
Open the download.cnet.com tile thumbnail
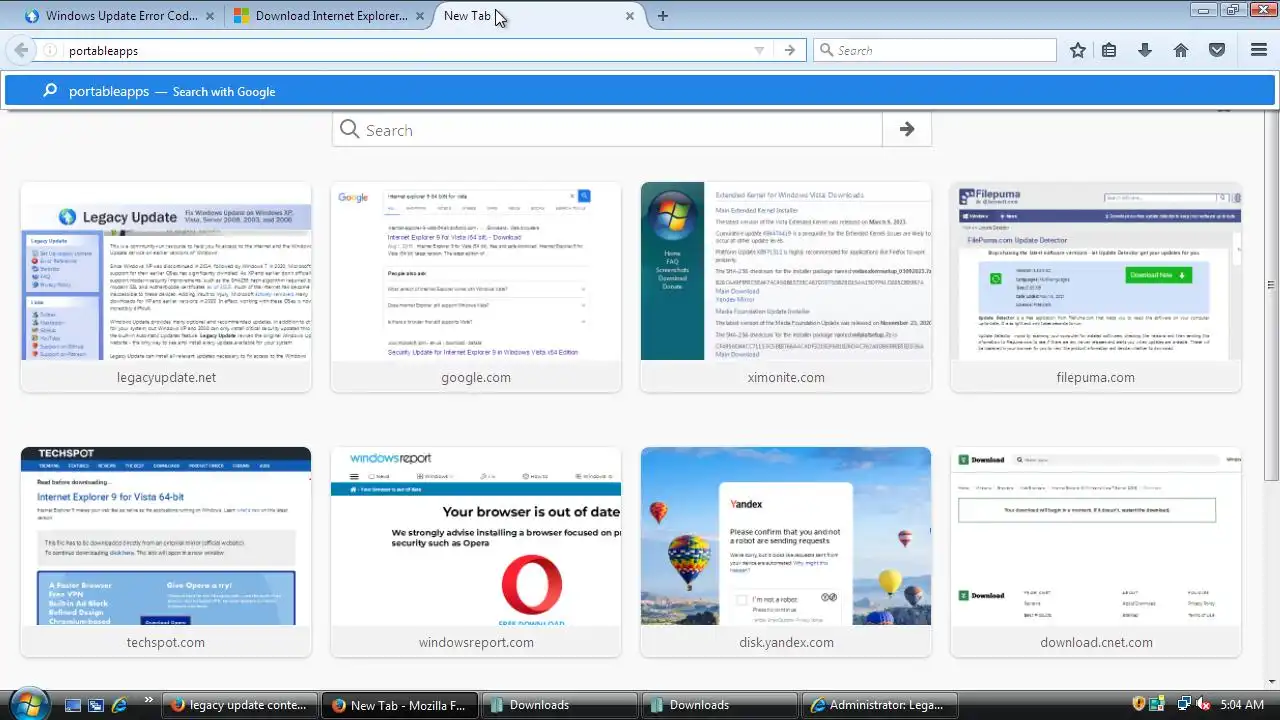pos(1096,536)
